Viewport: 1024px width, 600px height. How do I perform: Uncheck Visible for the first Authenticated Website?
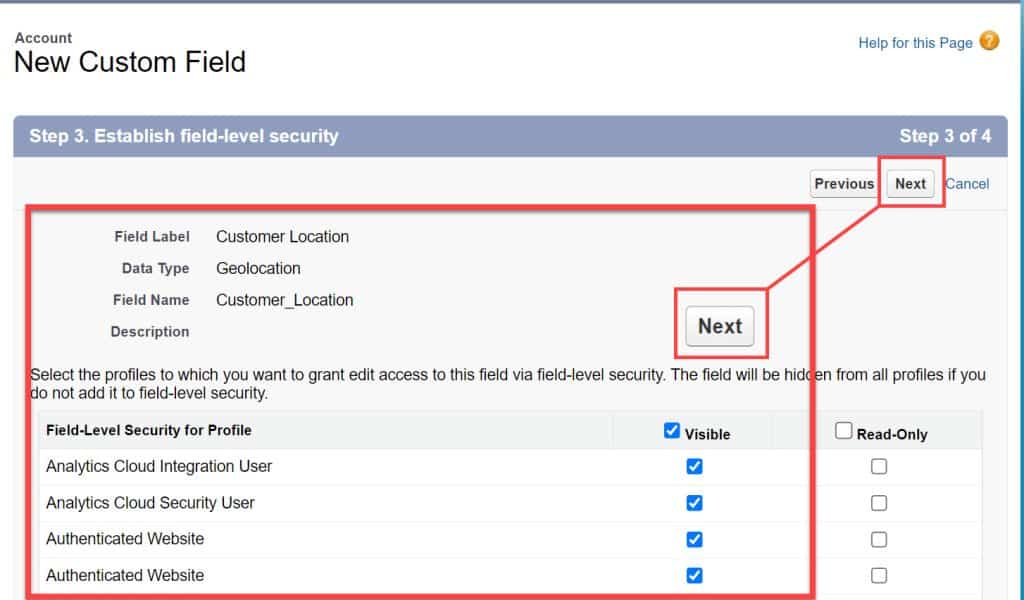(x=694, y=539)
